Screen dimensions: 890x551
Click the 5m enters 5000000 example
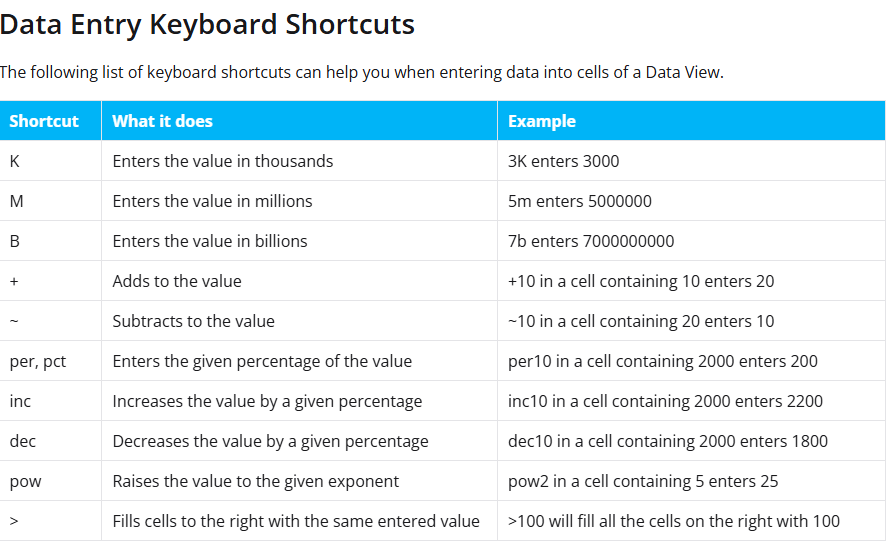click(x=580, y=201)
